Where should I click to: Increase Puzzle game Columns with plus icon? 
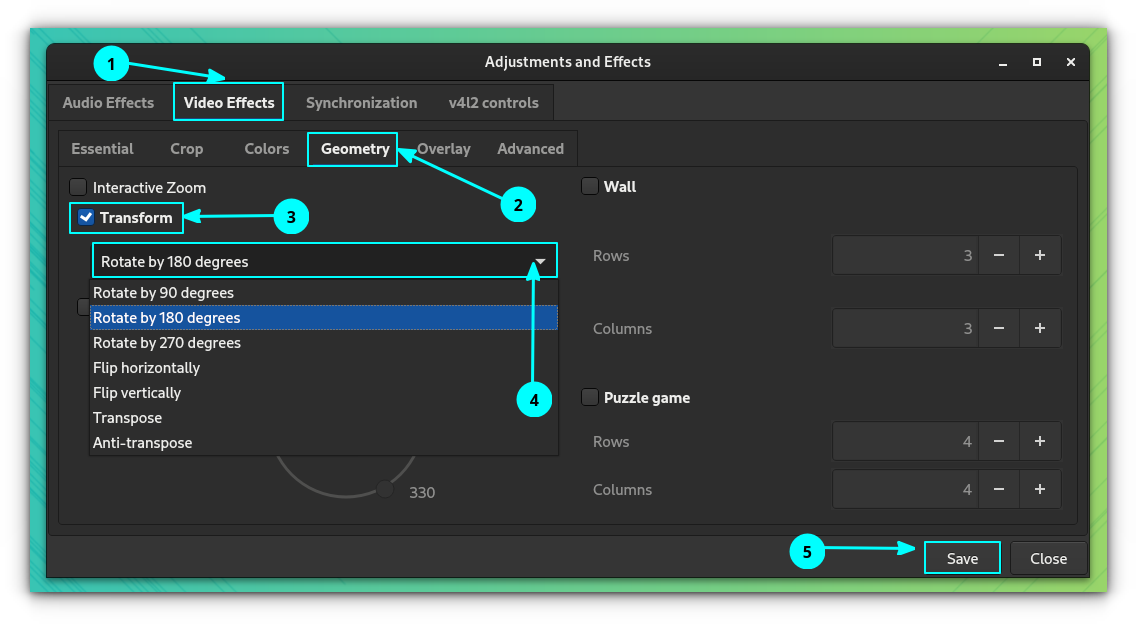[1040, 489]
